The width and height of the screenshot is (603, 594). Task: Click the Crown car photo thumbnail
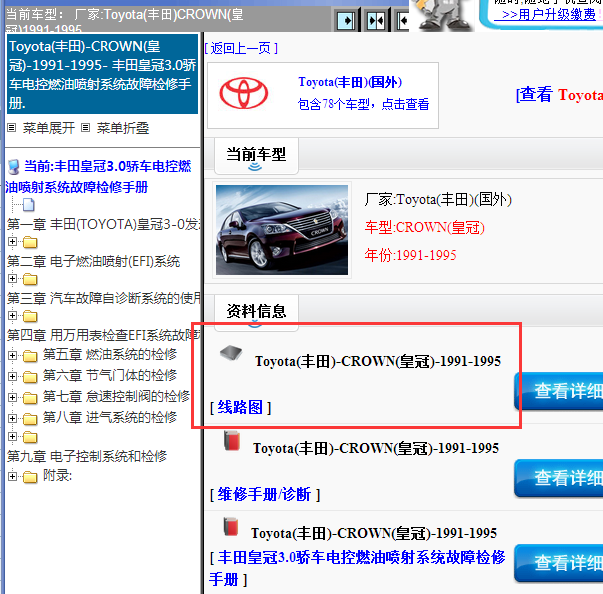point(282,230)
